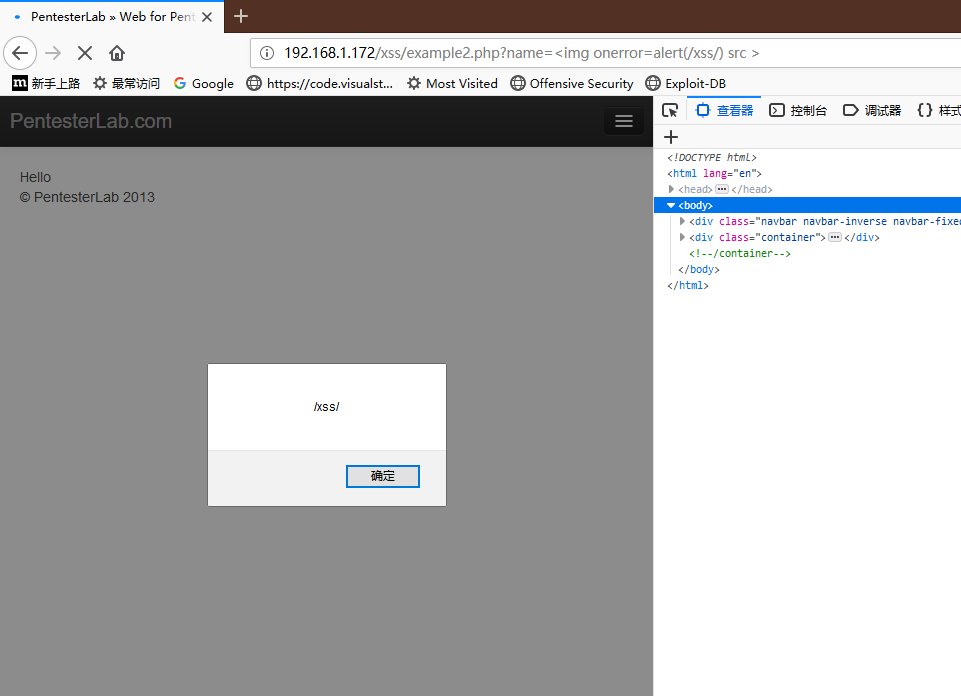Collapse the body element in the inspector
Viewport: 961px width, 696px height.
[670, 205]
